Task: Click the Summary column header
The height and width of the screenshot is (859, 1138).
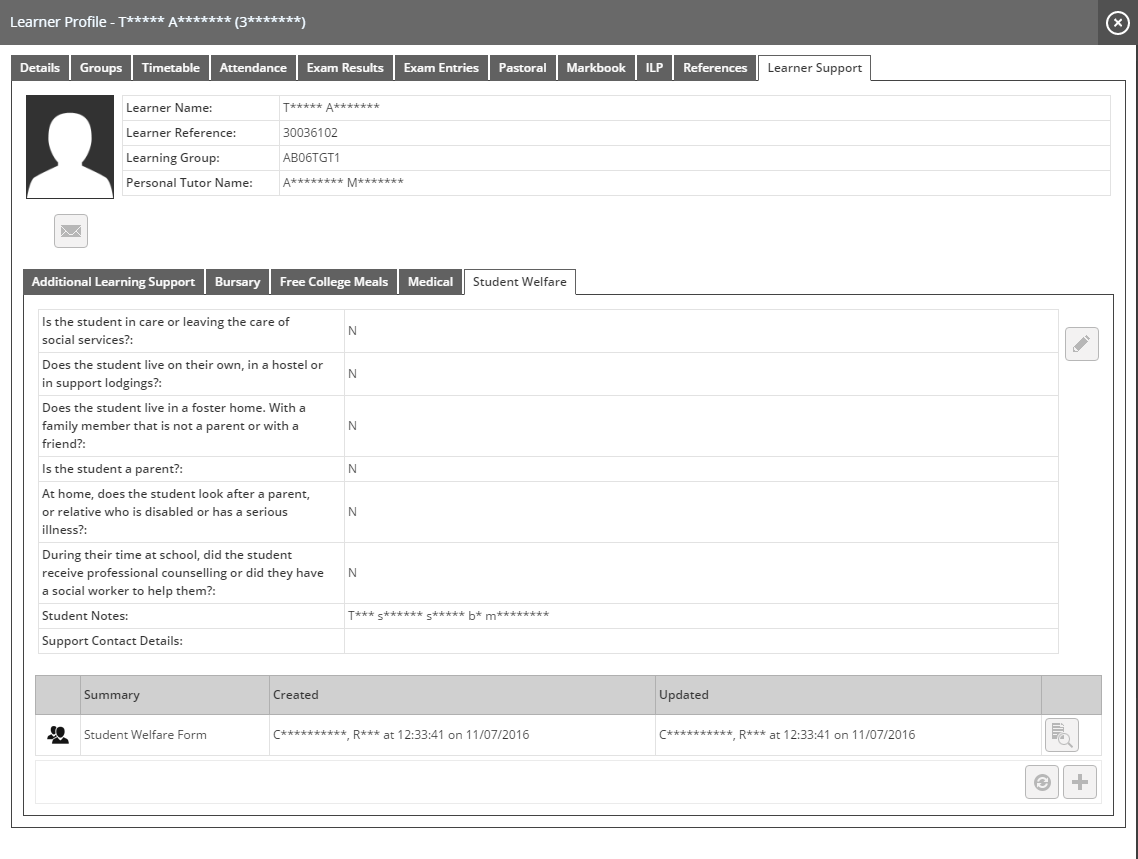Action: (112, 695)
